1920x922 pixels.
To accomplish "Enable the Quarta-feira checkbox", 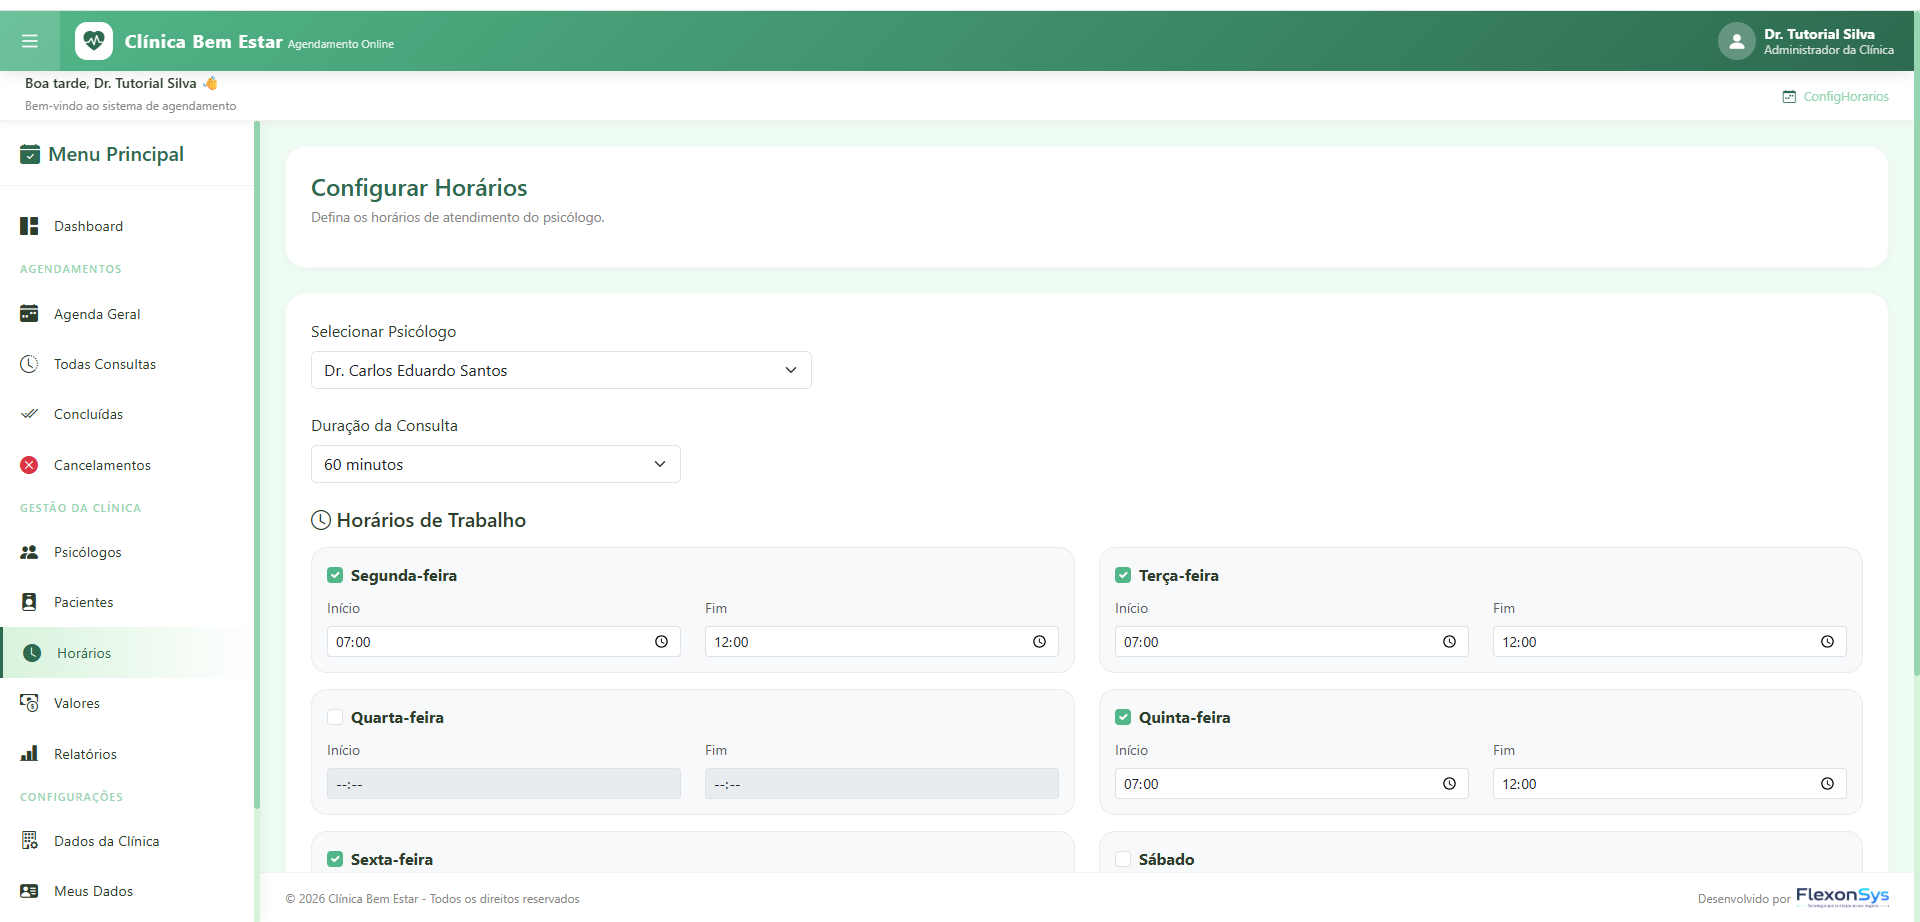I will [335, 717].
